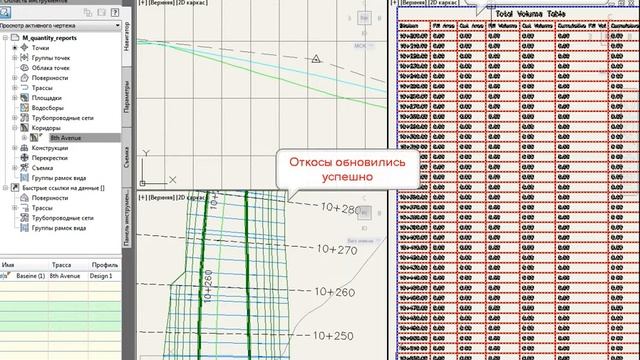The image size is (640, 360).
Task: Expand the Группы точек node
Action: 15,58
